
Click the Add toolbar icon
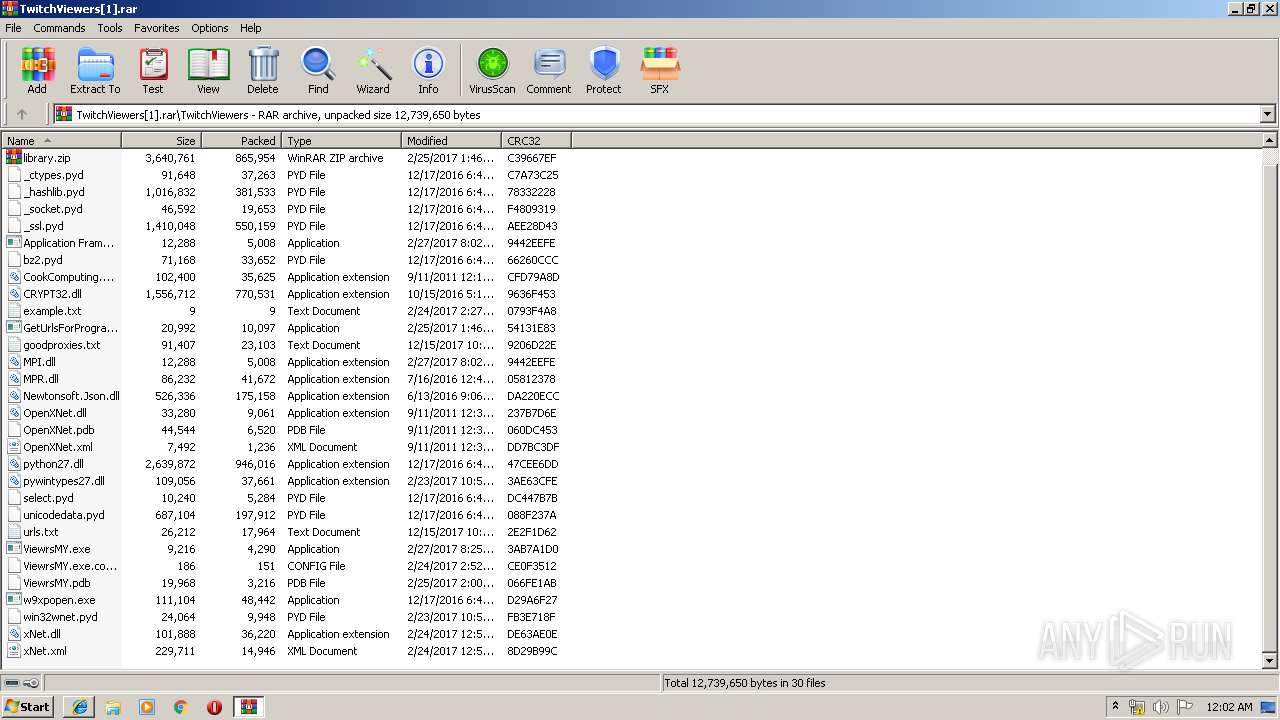[x=37, y=70]
